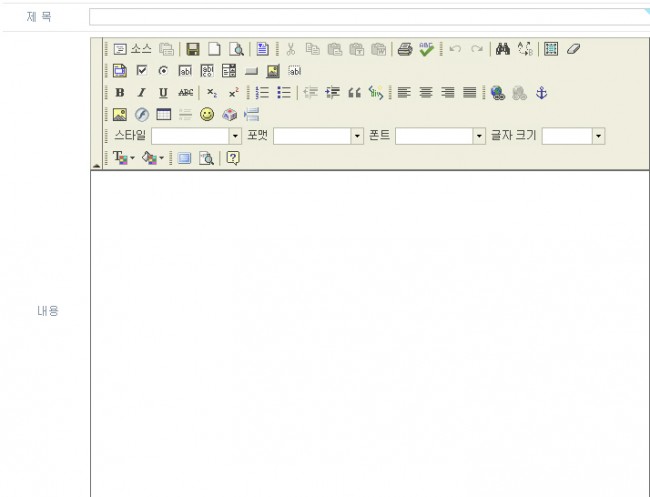Click the Redo arrow icon

(x=477, y=49)
